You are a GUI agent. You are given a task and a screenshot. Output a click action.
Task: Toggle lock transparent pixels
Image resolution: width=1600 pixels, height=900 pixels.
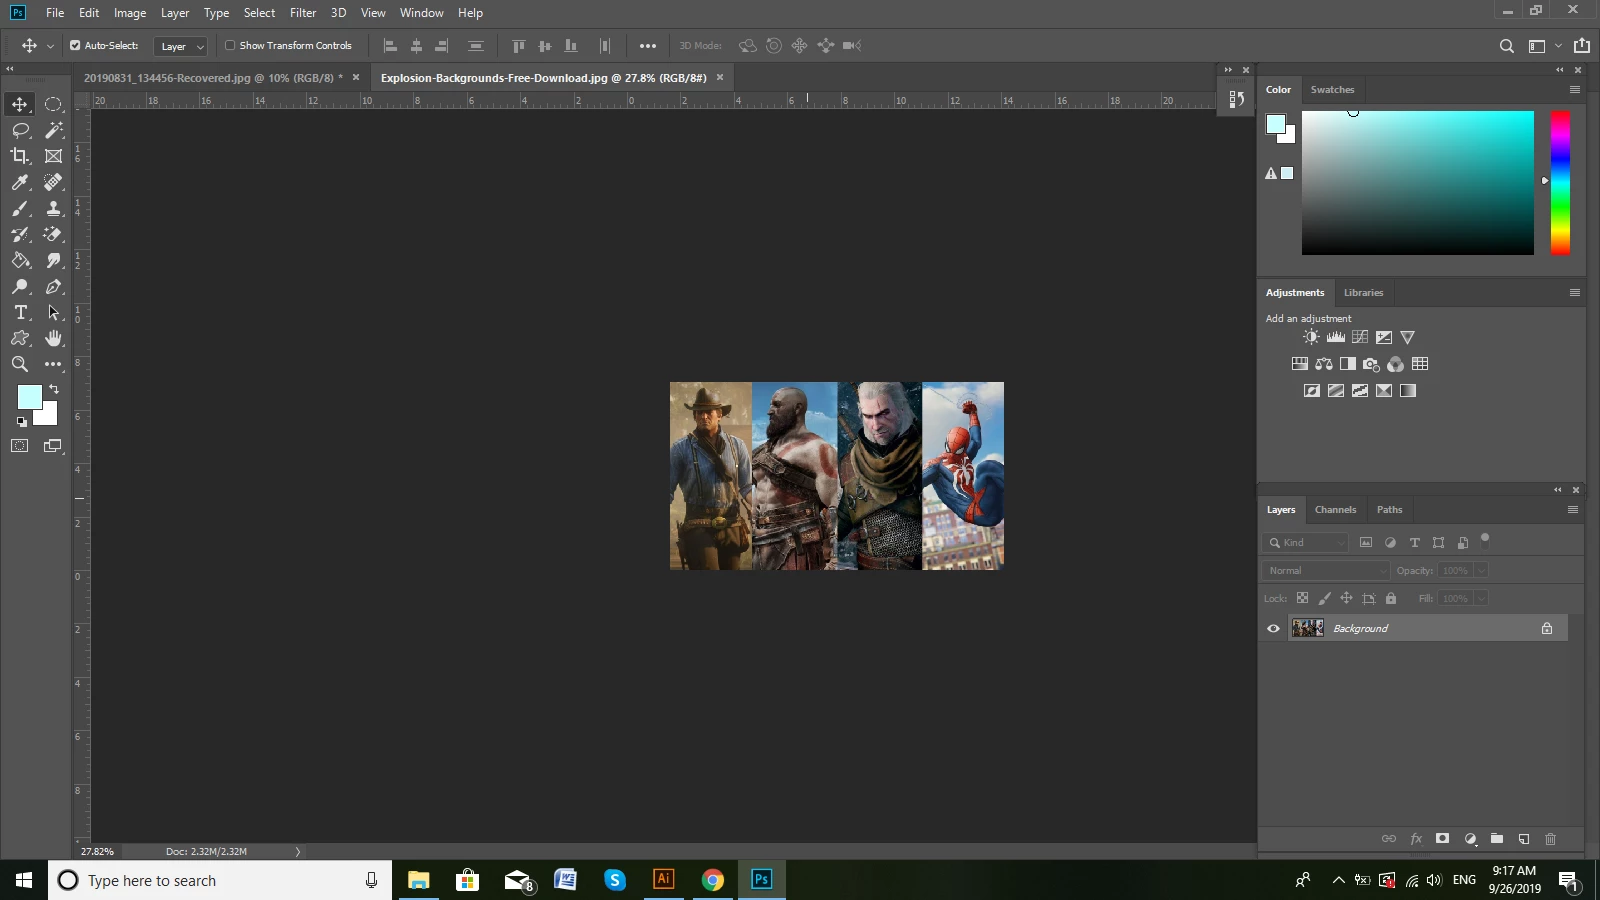[x=1302, y=598]
